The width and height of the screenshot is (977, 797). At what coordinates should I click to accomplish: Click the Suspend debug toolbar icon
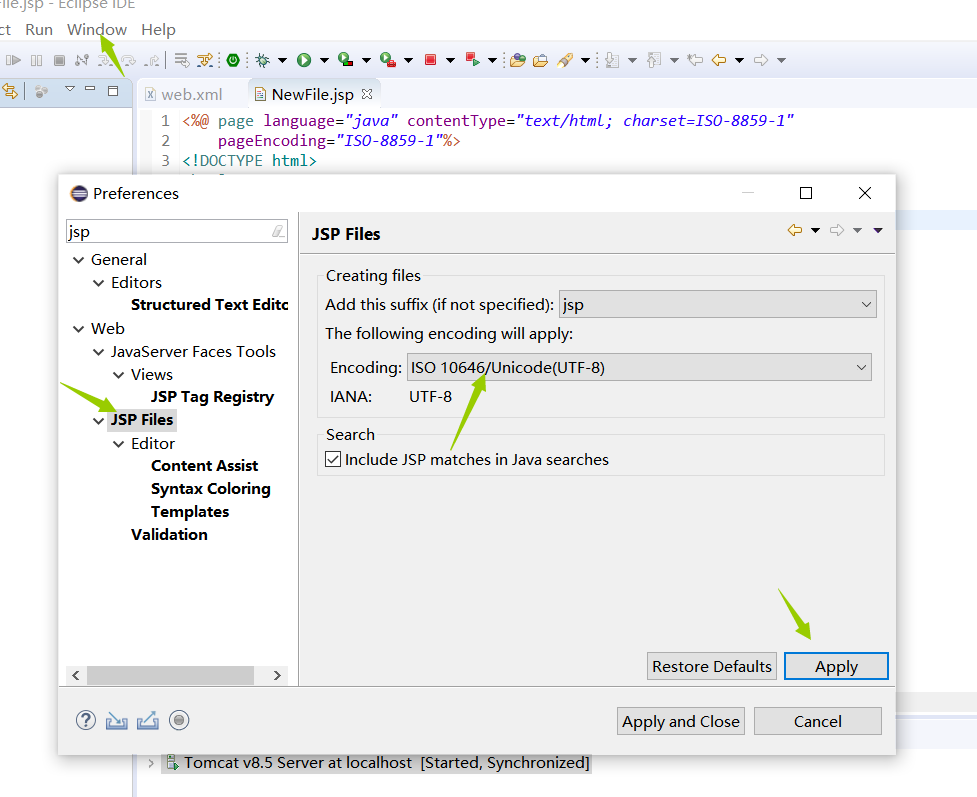[x=37, y=60]
